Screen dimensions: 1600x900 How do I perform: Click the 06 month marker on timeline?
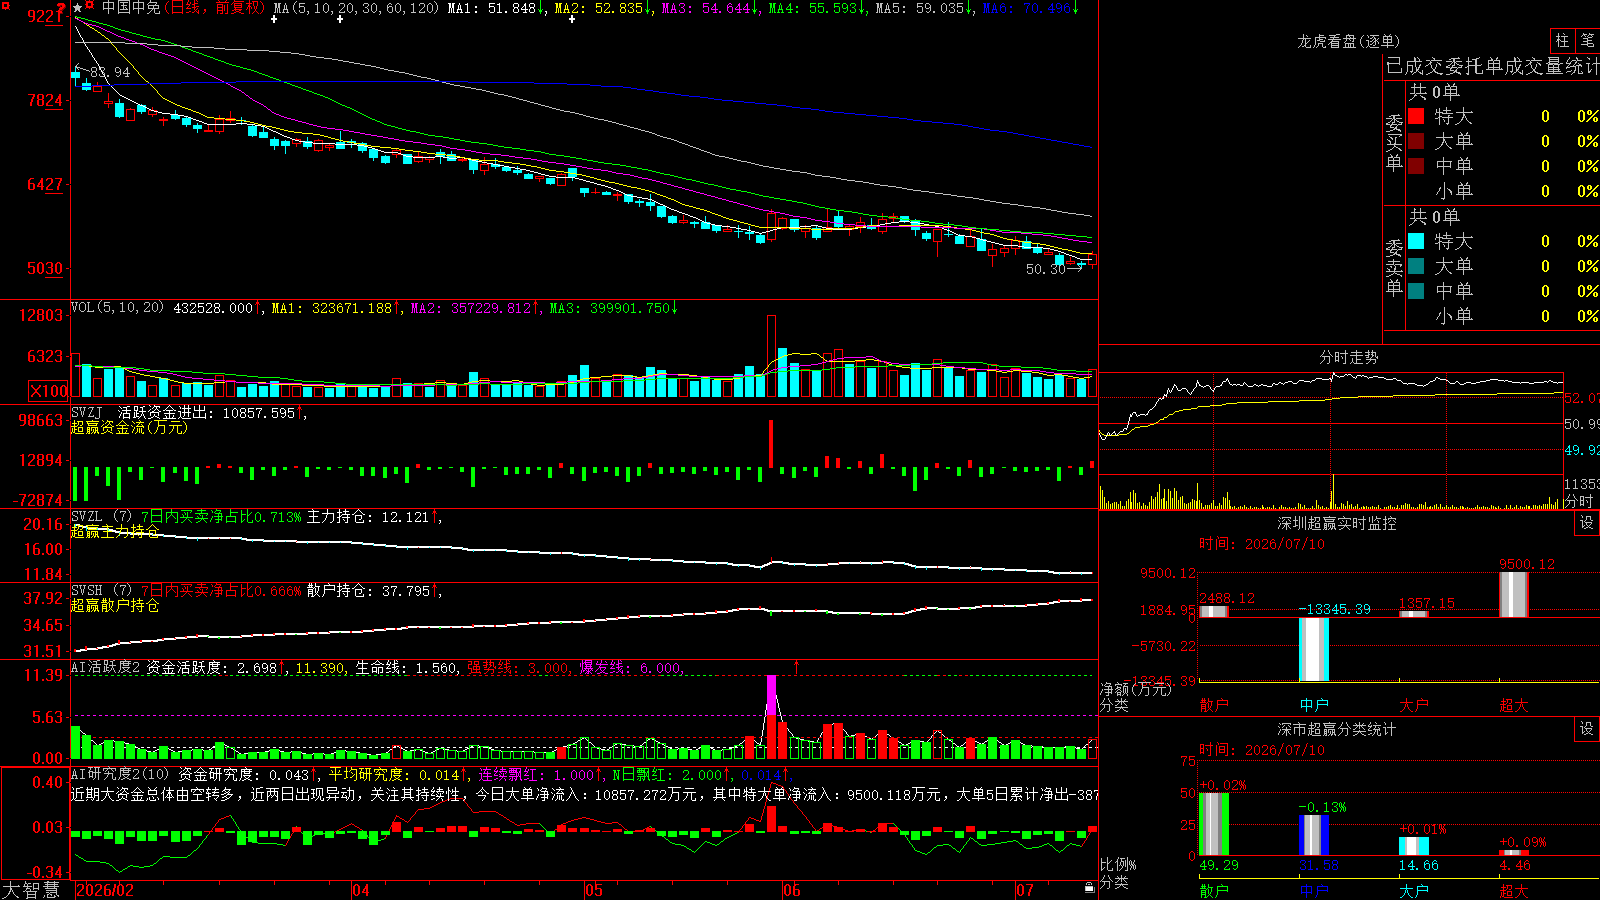pyautogui.click(x=792, y=890)
